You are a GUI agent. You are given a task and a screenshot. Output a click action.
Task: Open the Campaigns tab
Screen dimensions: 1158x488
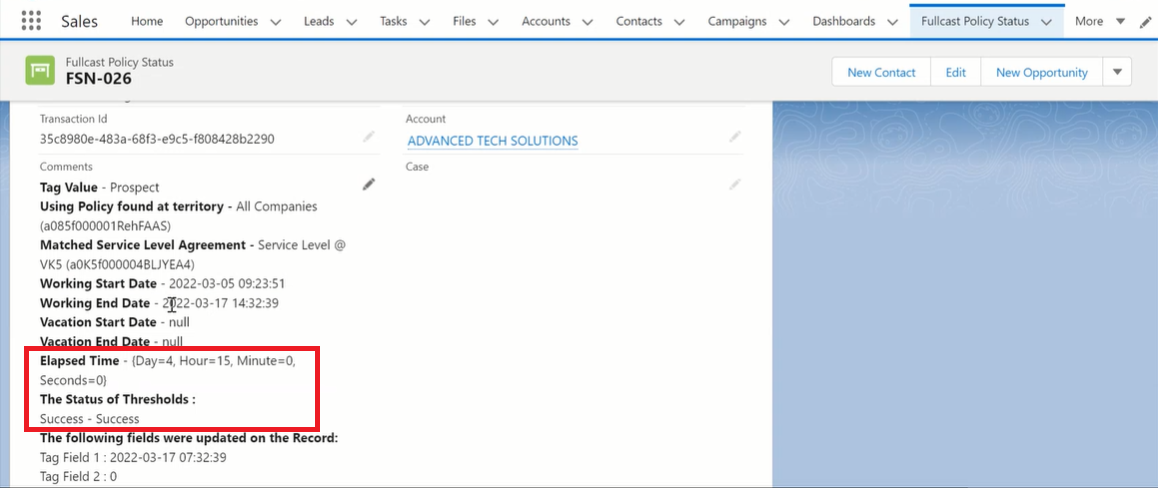point(737,21)
